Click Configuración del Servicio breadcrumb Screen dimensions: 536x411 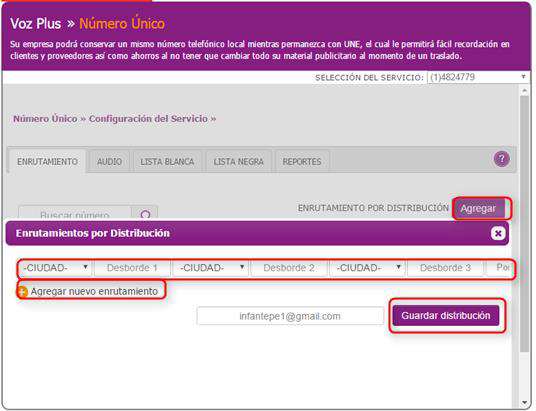(148, 119)
